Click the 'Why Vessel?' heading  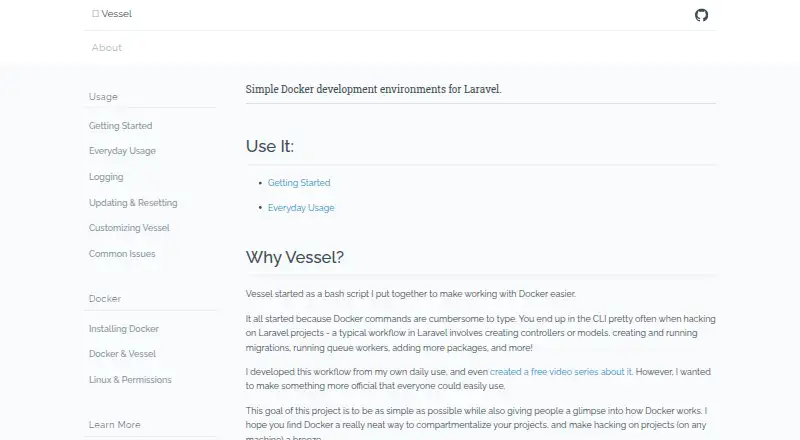pyautogui.click(x=295, y=257)
